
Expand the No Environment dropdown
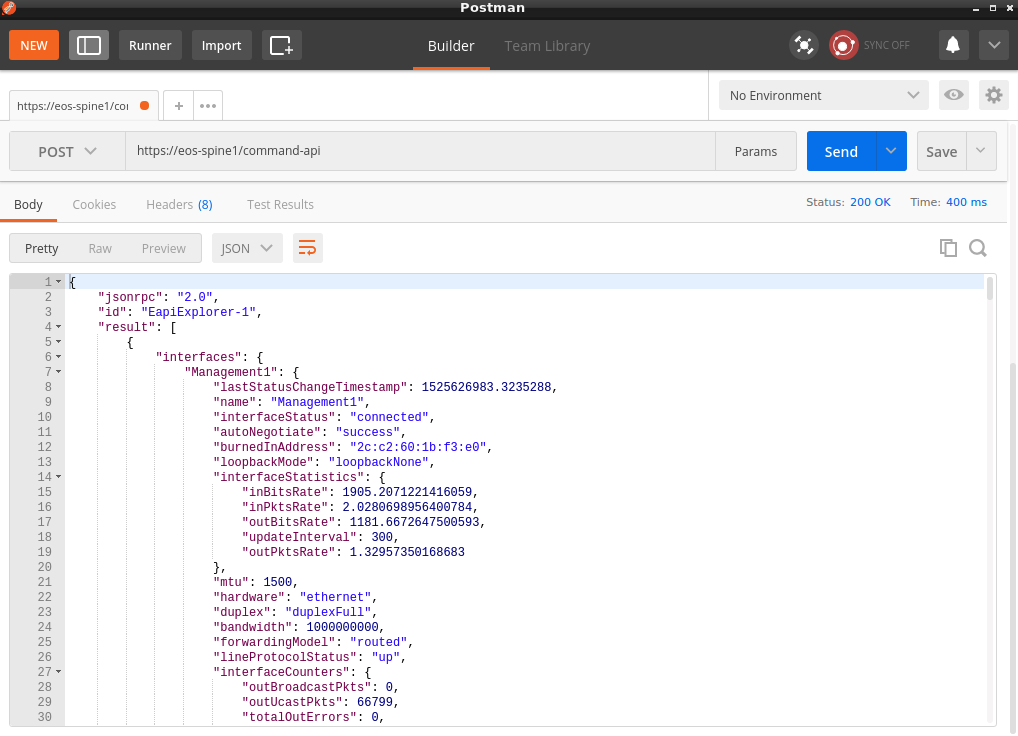[x=823, y=95]
